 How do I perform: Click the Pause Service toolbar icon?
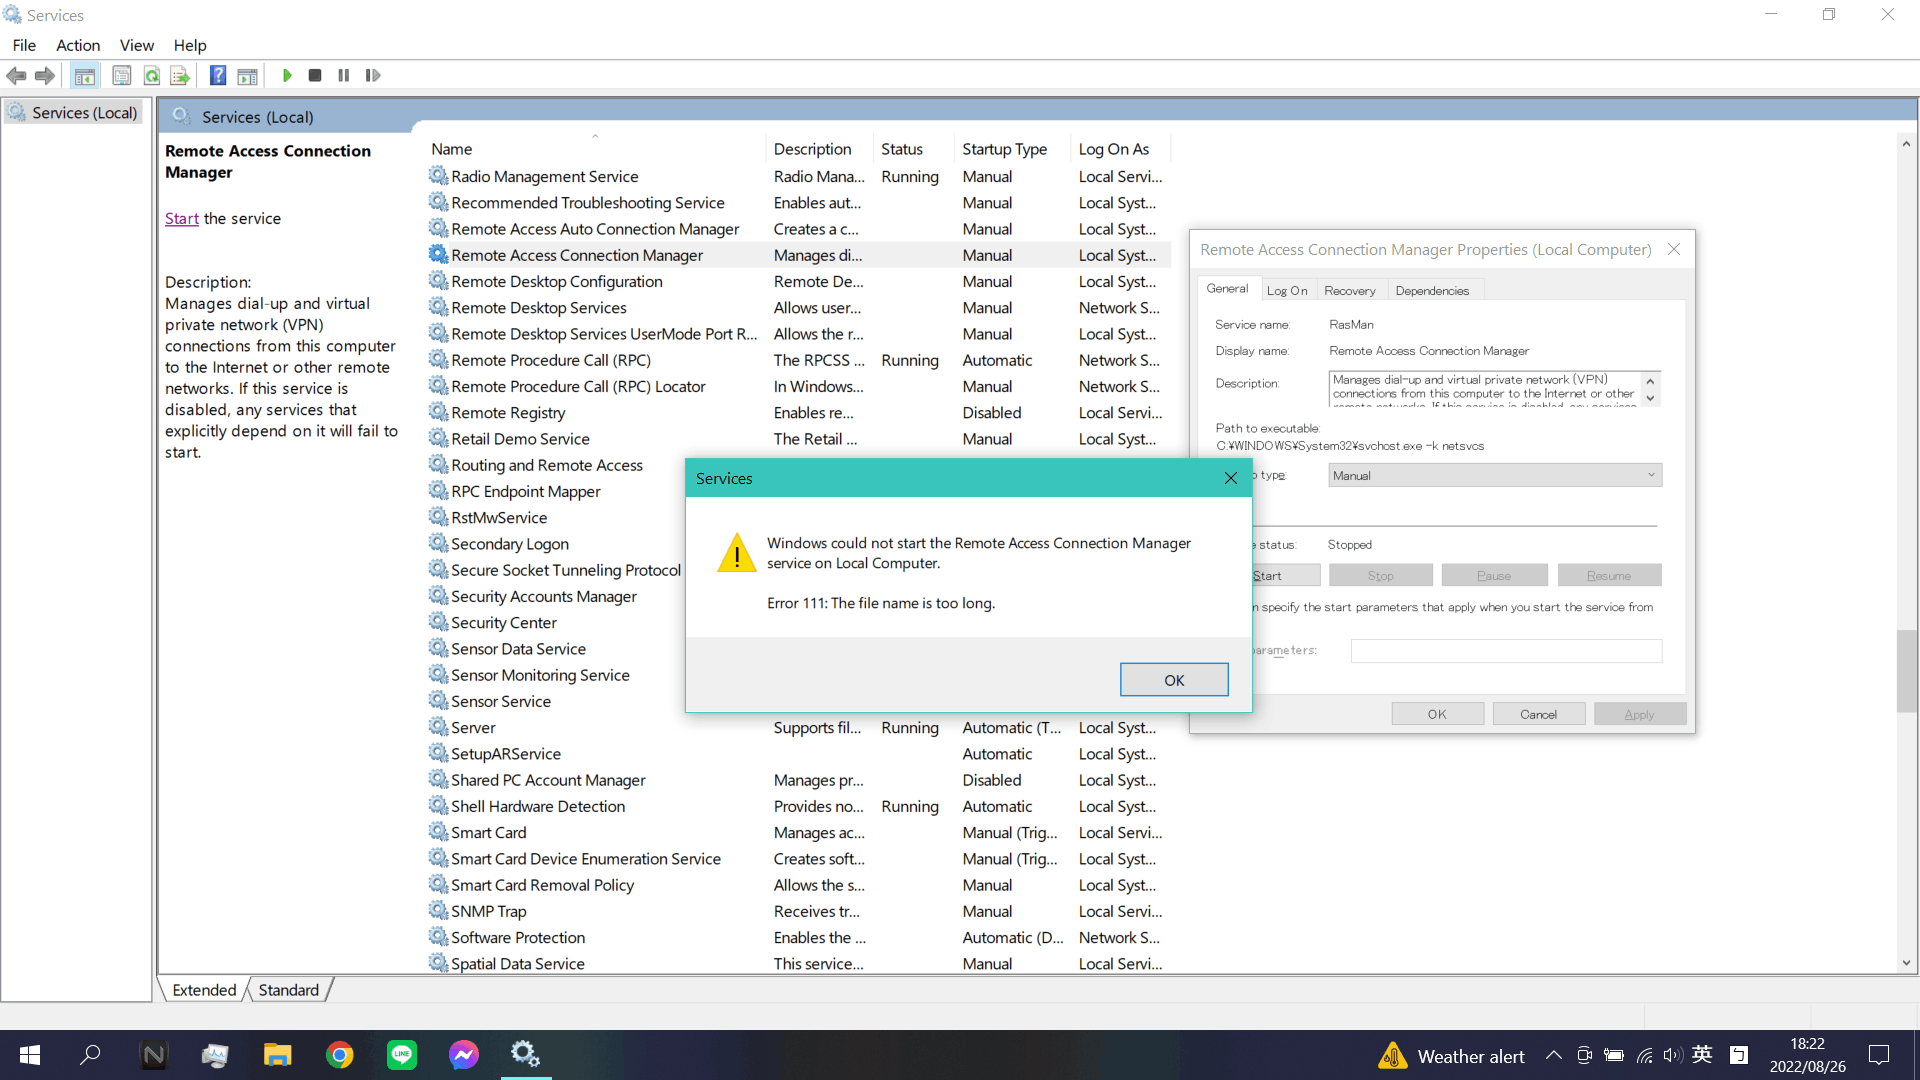[x=343, y=75]
